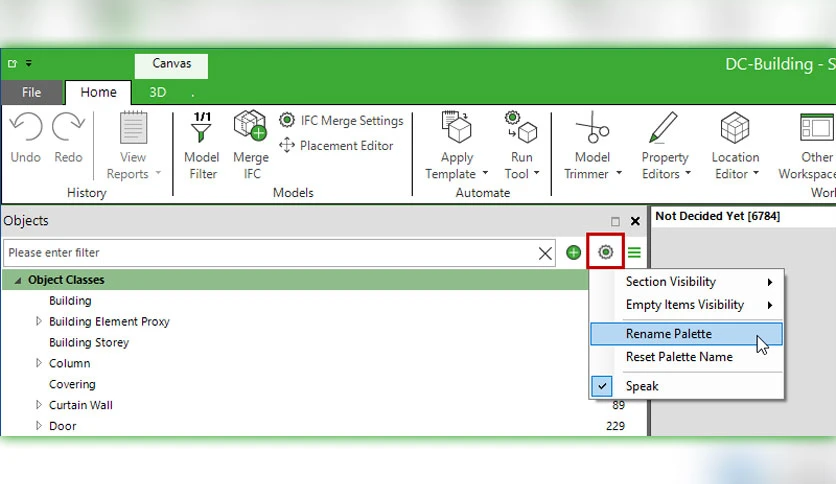Click the green hamburger menu icon
Screen dimensions: 836x484
pos(634,252)
